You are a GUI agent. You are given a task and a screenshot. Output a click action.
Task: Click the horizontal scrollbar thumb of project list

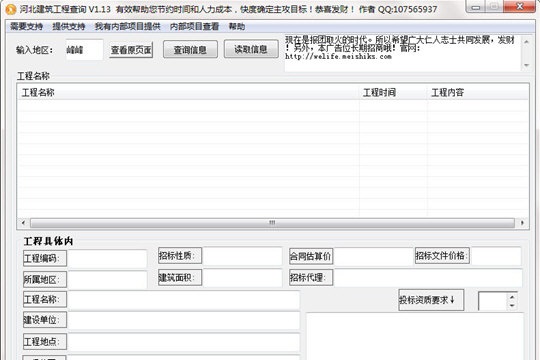[x=272, y=223]
